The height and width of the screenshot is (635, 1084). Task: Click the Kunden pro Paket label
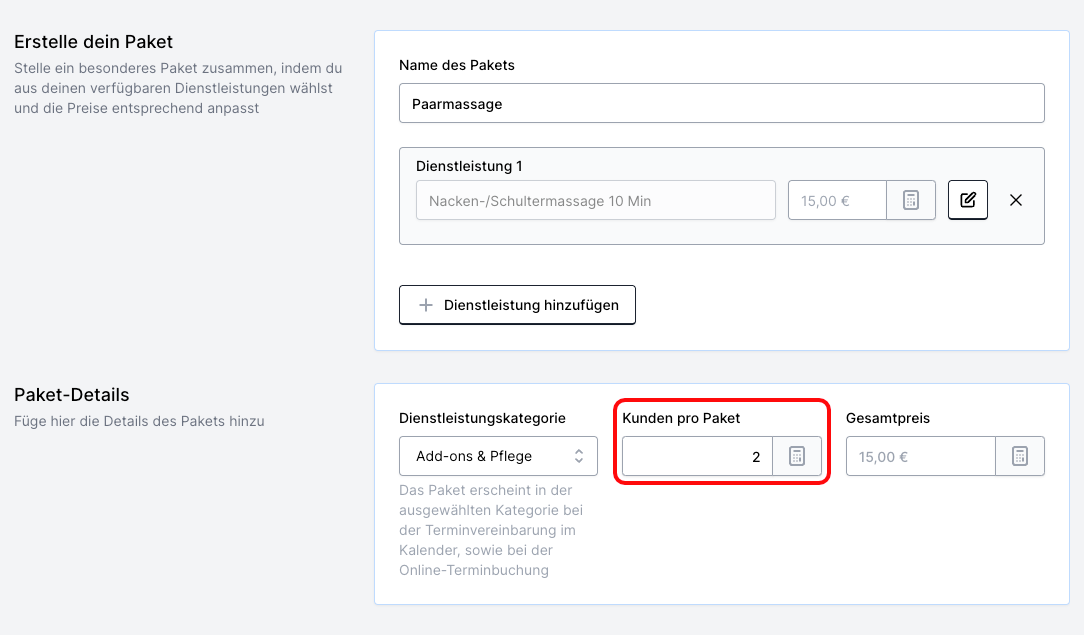681,418
